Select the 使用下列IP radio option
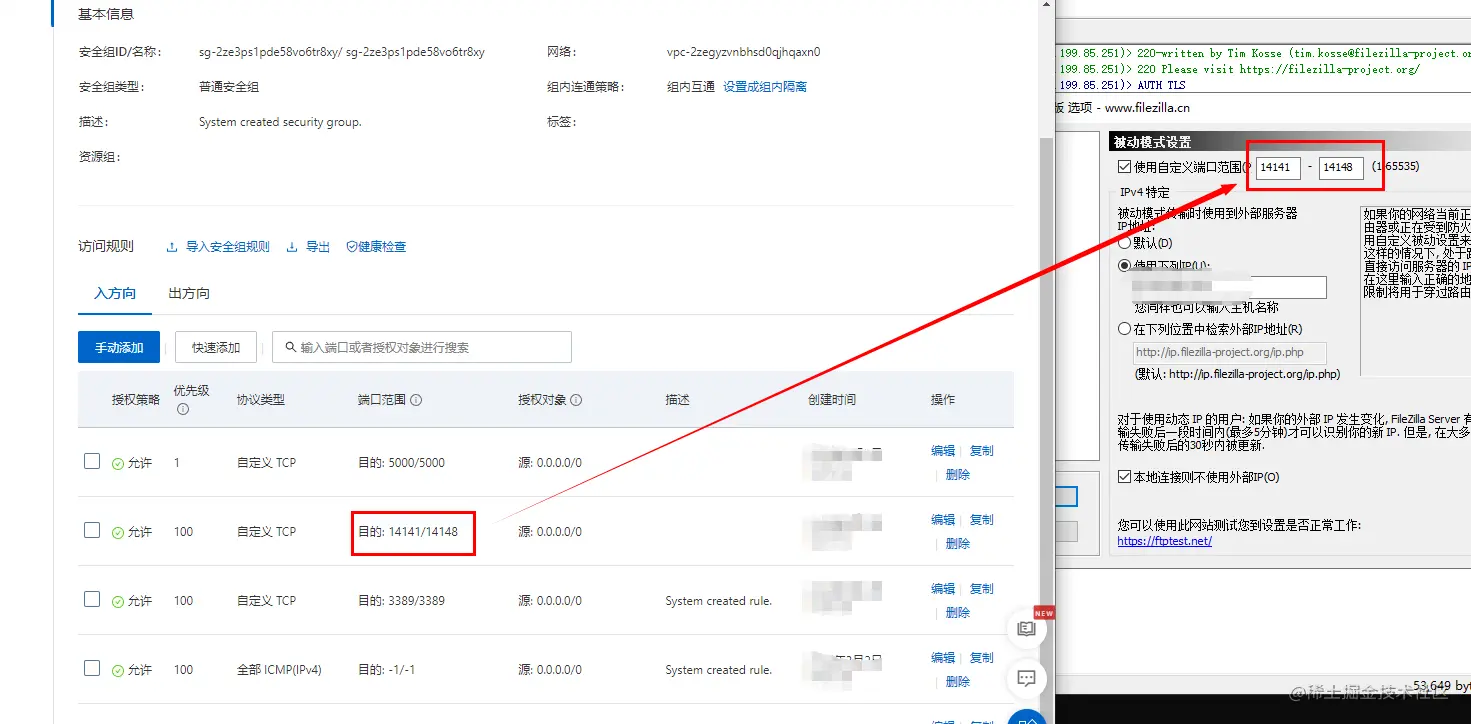This screenshot has width=1471, height=724. point(1125,266)
